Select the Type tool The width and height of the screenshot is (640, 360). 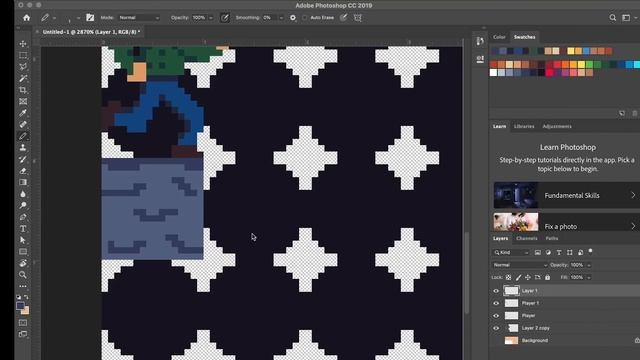point(23,229)
